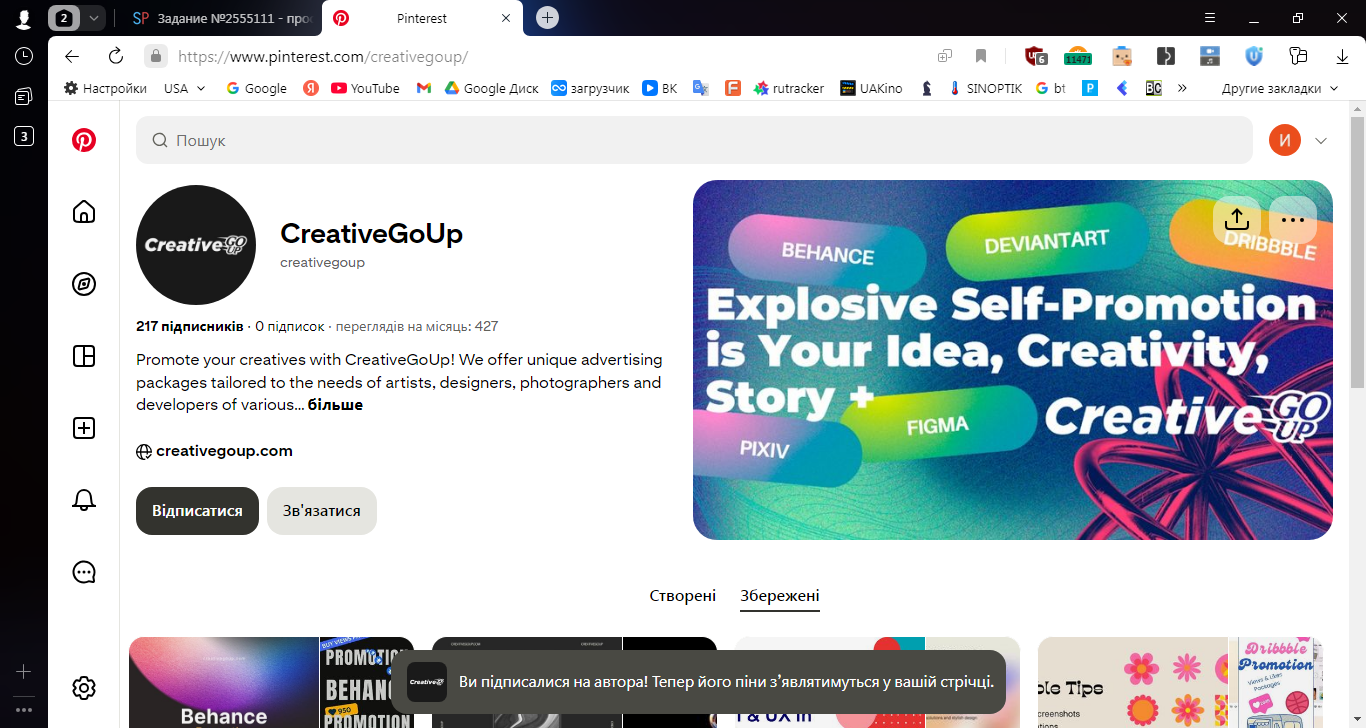The width and height of the screenshot is (1366, 728).
Task: Open the history clock icon in the browser sidebar
Action: click(24, 56)
